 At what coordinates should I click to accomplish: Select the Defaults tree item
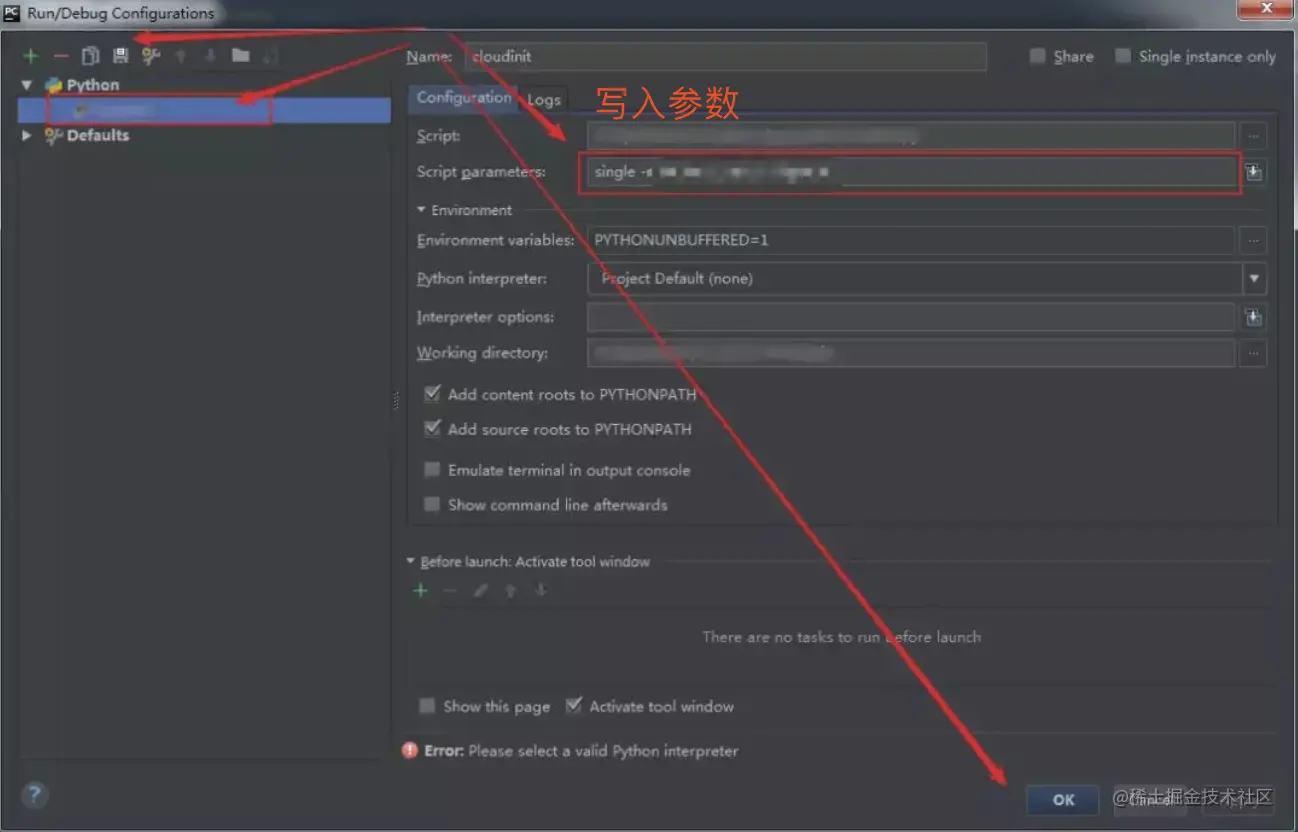[98, 135]
